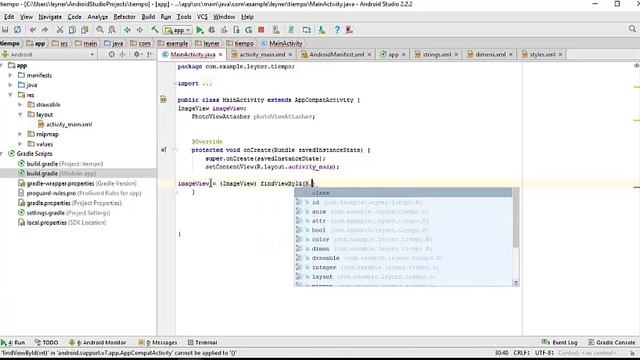This screenshot has width=640, height=360.
Task: Expand the mipmap folder
Action: pos(20,134)
